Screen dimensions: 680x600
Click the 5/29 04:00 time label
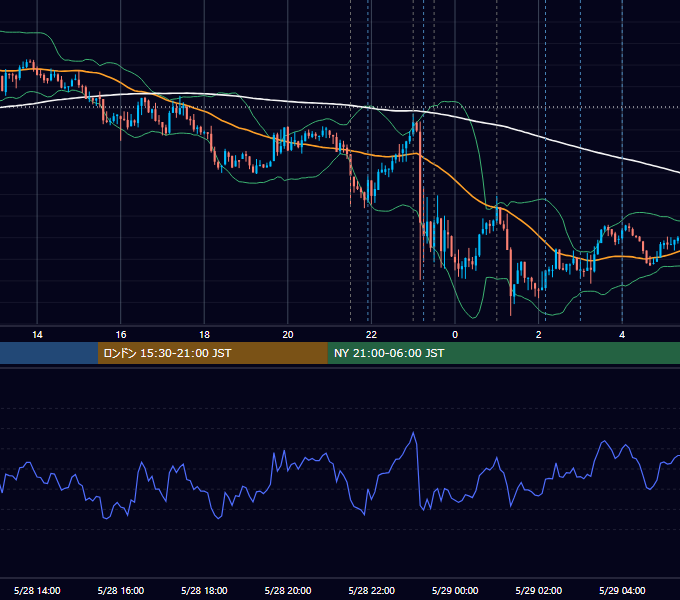622,590
